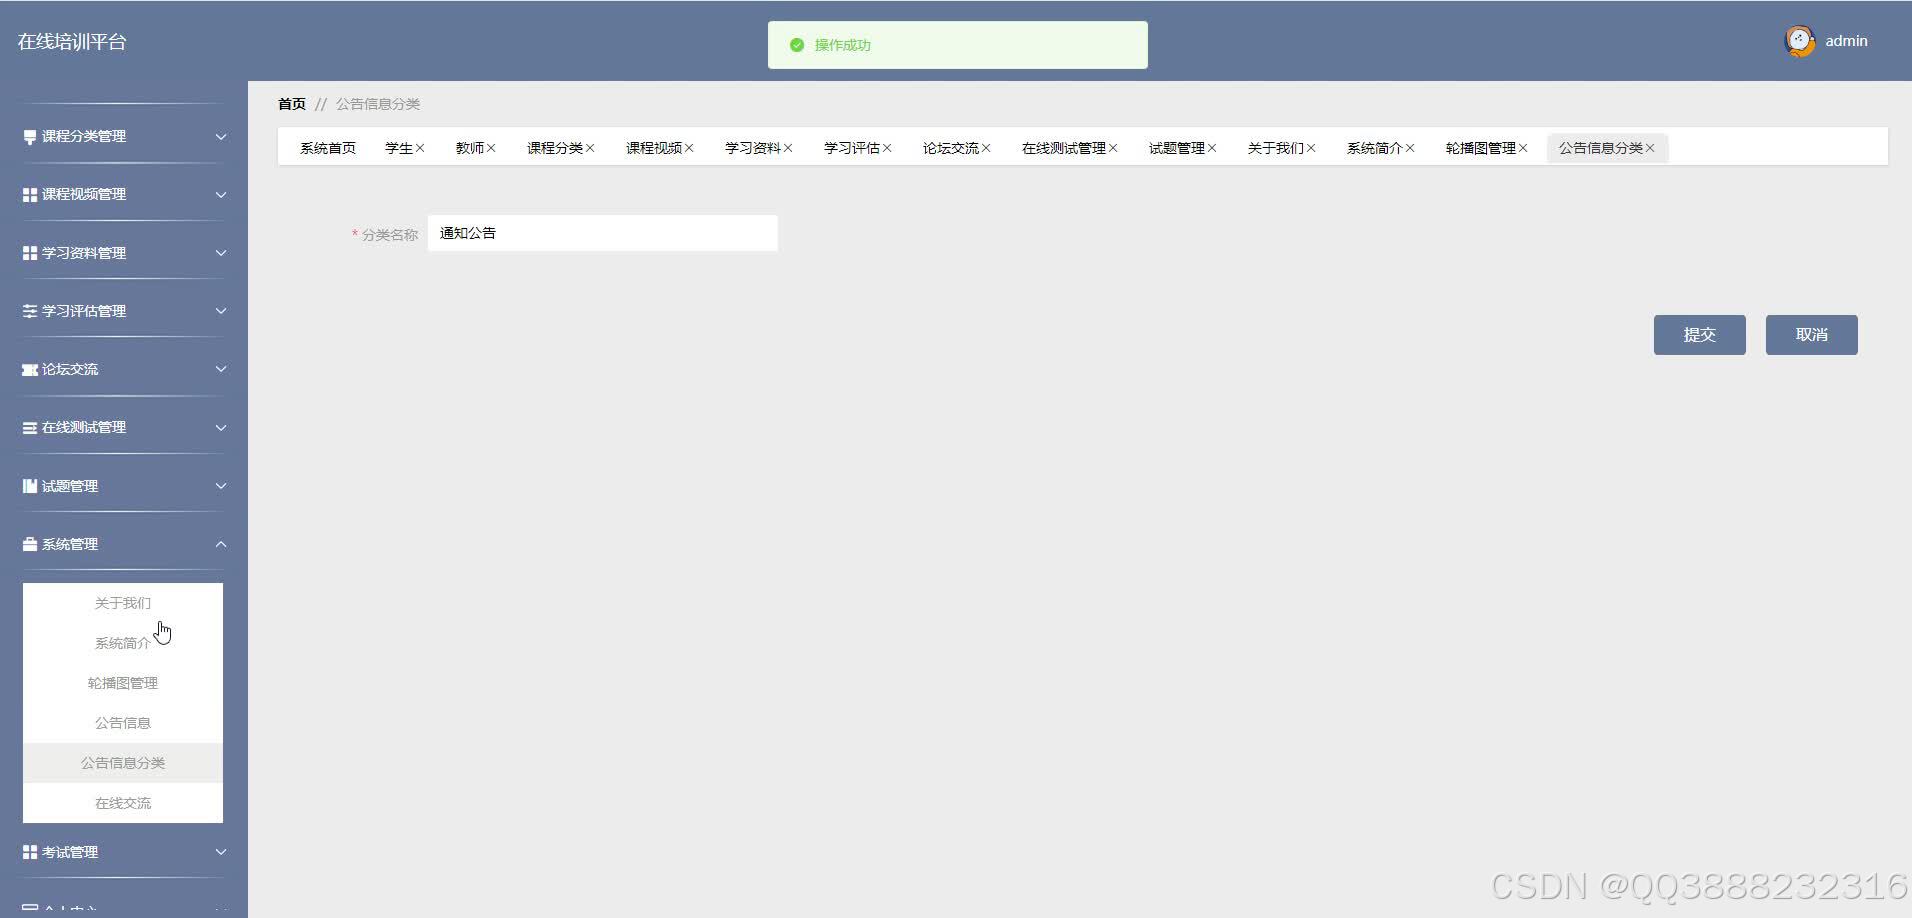Close the 课程分类 tab
Viewport: 1912px width, 918px height.
590,148
